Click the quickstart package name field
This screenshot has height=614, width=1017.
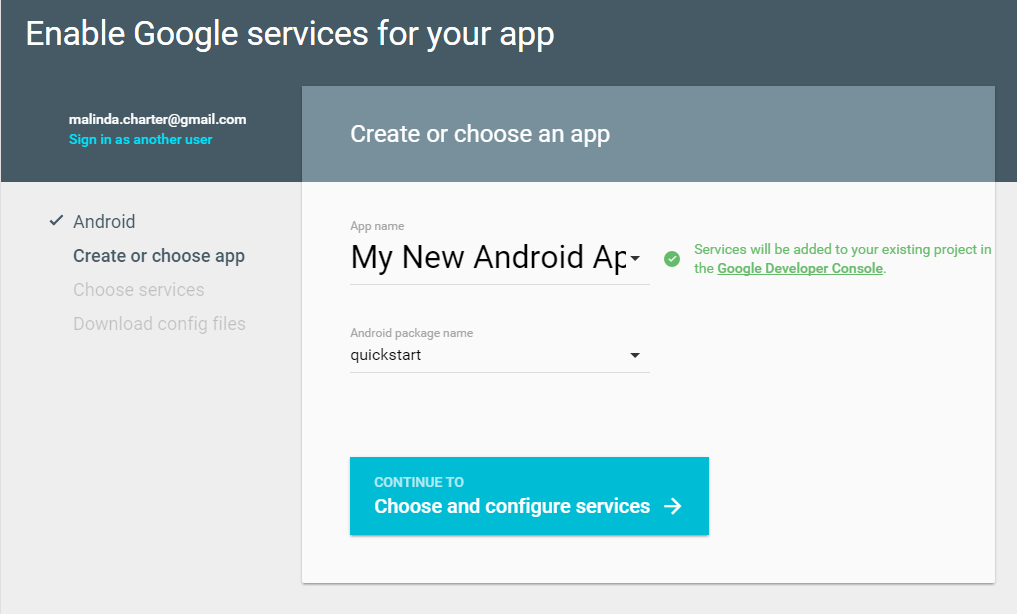click(499, 355)
